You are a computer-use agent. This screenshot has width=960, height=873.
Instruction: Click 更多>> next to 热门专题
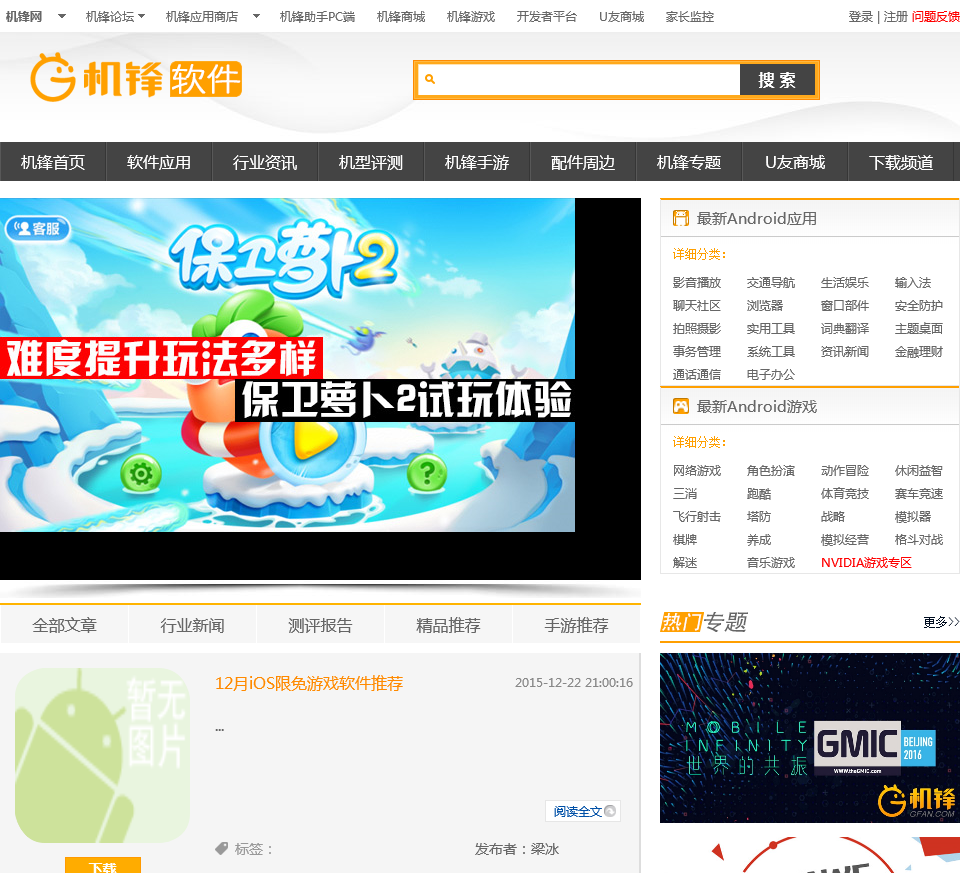[941, 622]
